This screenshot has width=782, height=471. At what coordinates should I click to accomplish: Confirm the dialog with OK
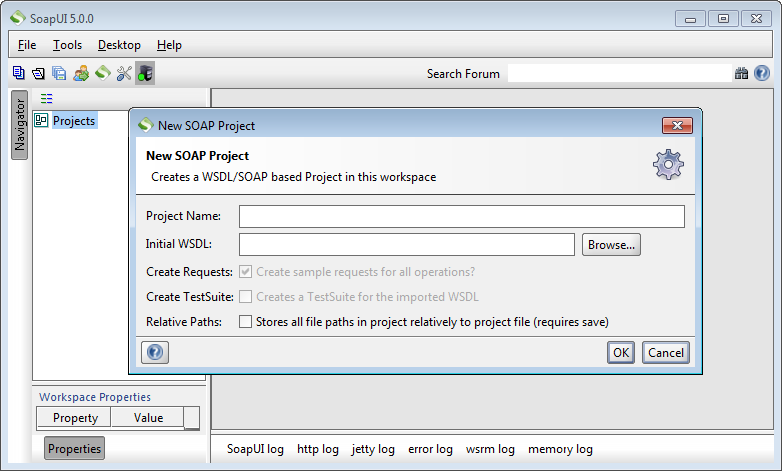(621, 352)
